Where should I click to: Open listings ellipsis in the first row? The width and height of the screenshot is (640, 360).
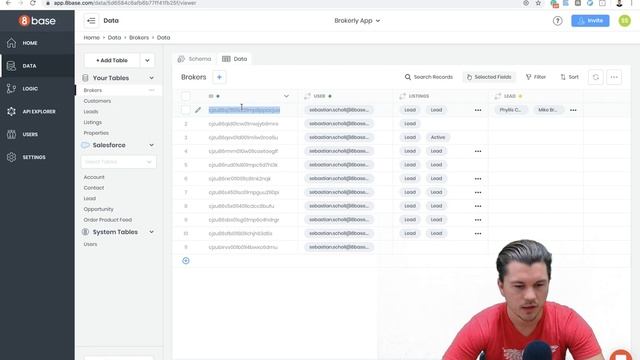coord(478,110)
